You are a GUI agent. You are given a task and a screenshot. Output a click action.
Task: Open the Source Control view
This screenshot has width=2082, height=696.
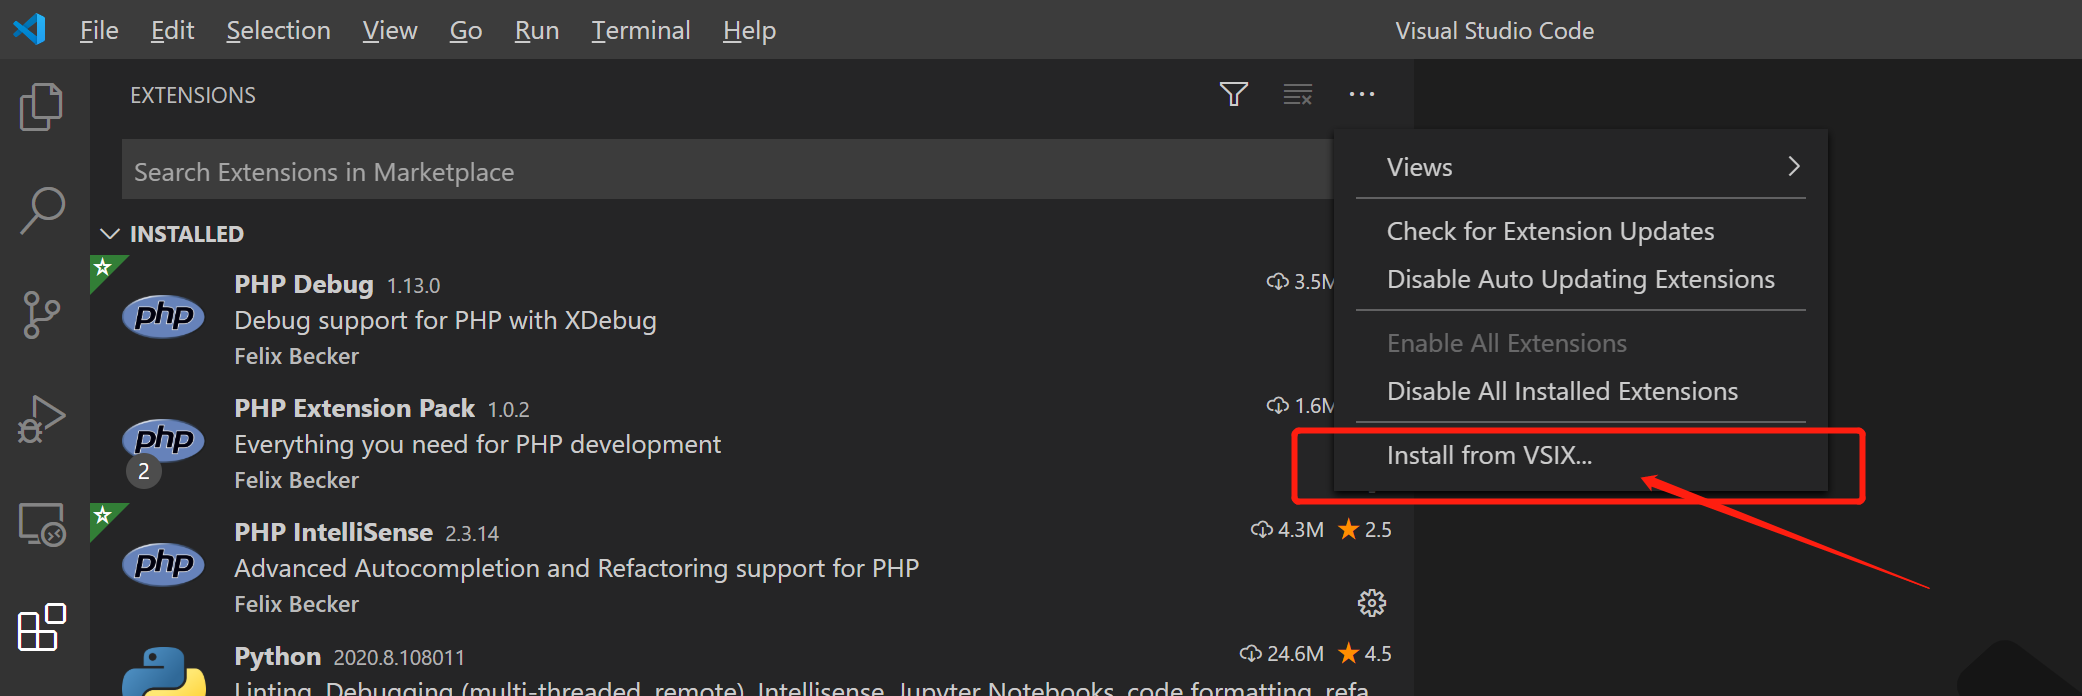[41, 315]
